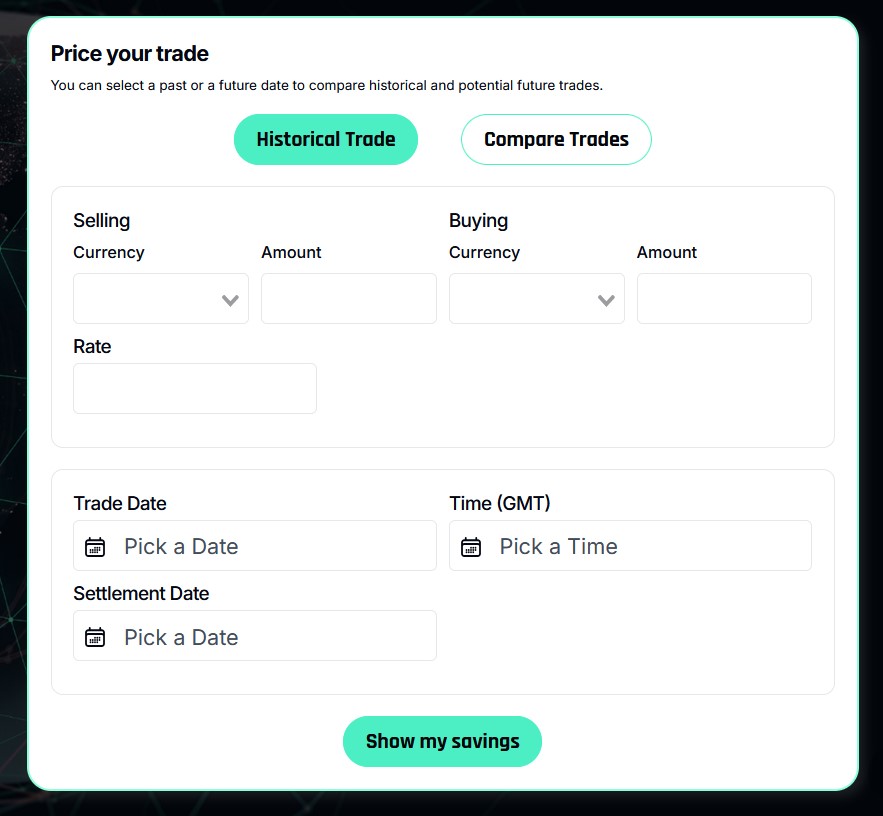
Task: Click the calendar icon in Time (GMT) field
Action: 471,547
